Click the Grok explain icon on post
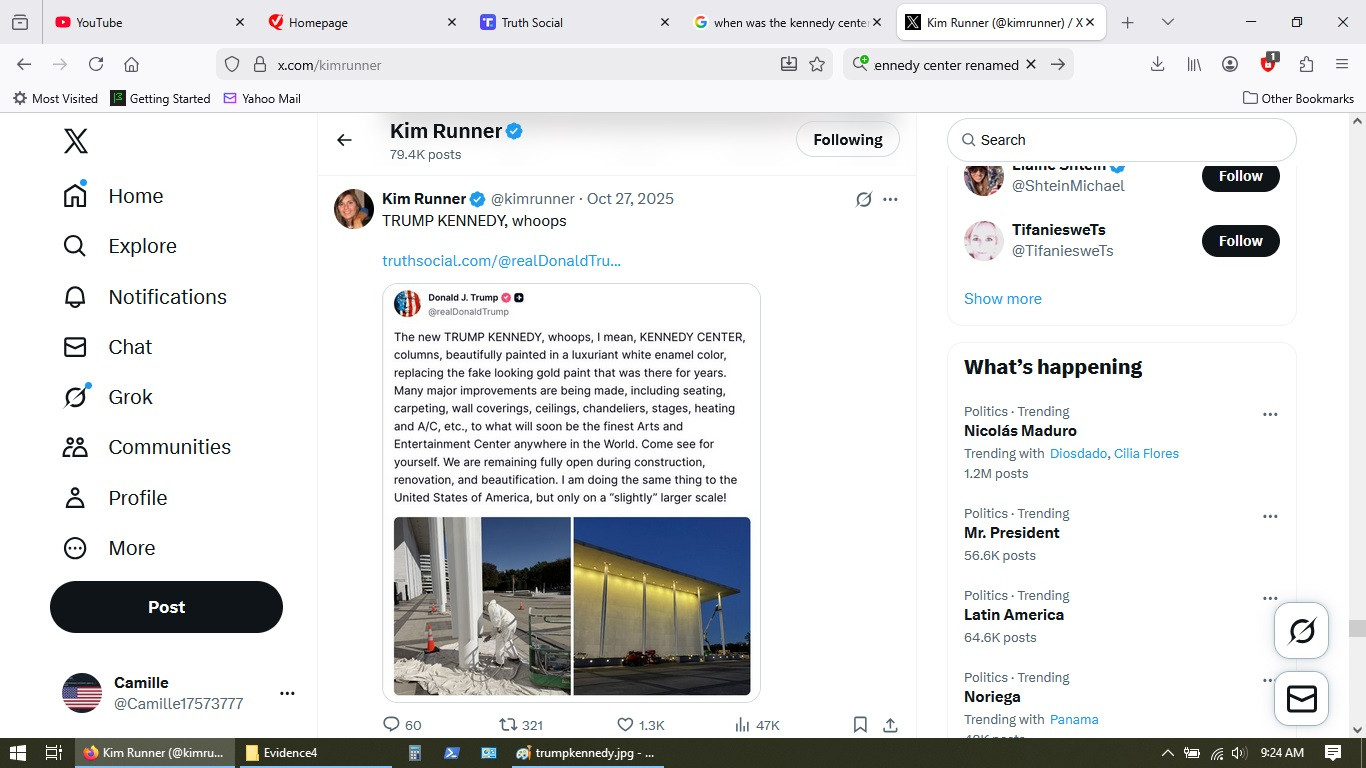The image size is (1366, 768). 864,199
